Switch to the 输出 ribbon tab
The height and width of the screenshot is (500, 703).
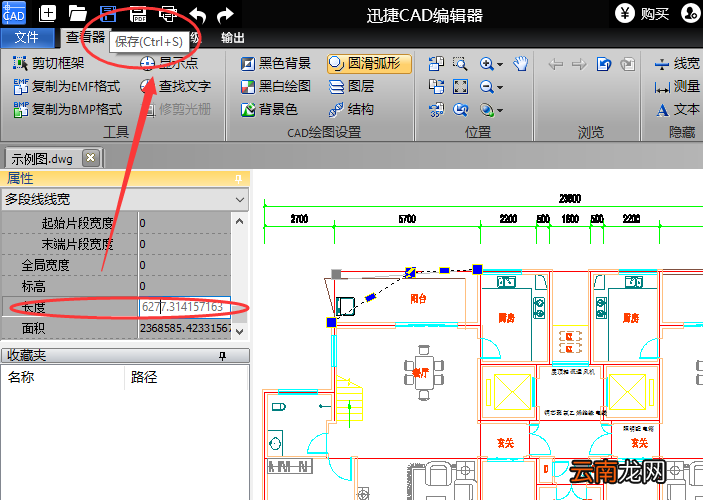point(232,38)
